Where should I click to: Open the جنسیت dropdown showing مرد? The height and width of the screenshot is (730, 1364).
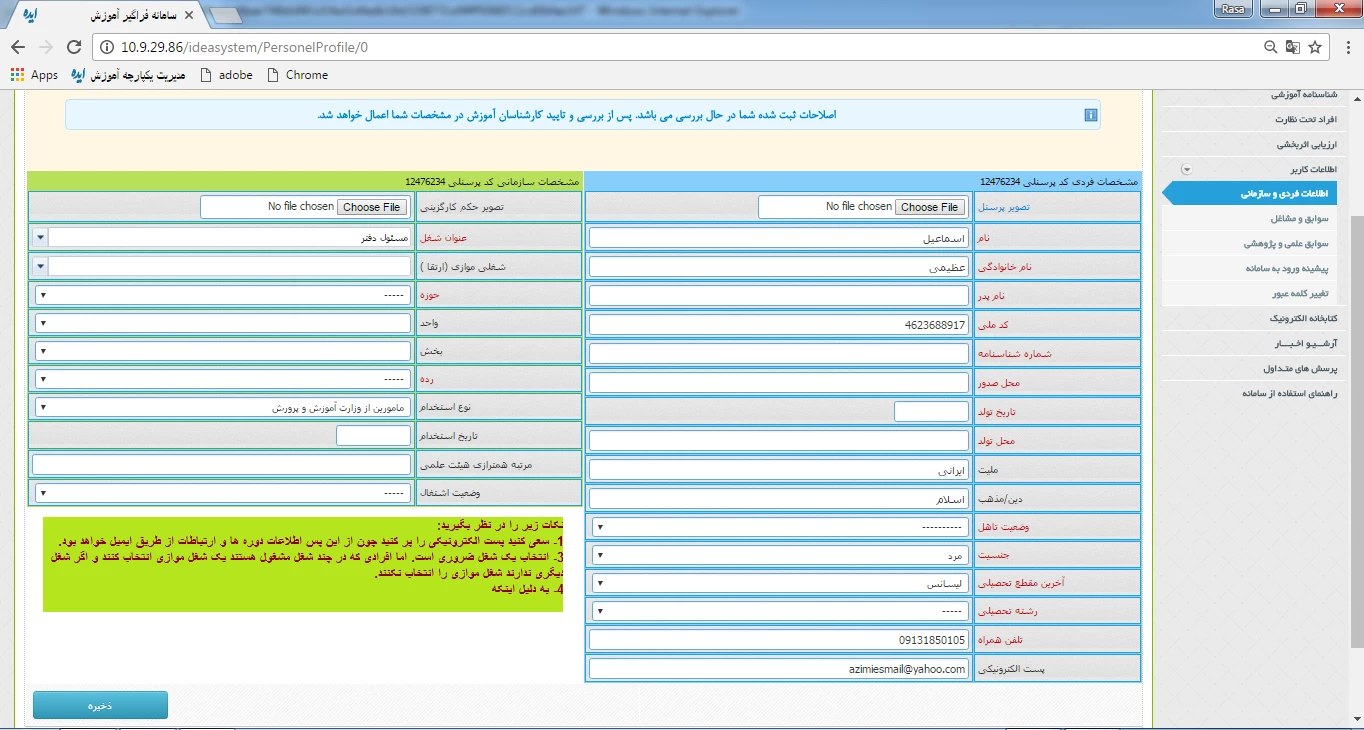pos(780,555)
